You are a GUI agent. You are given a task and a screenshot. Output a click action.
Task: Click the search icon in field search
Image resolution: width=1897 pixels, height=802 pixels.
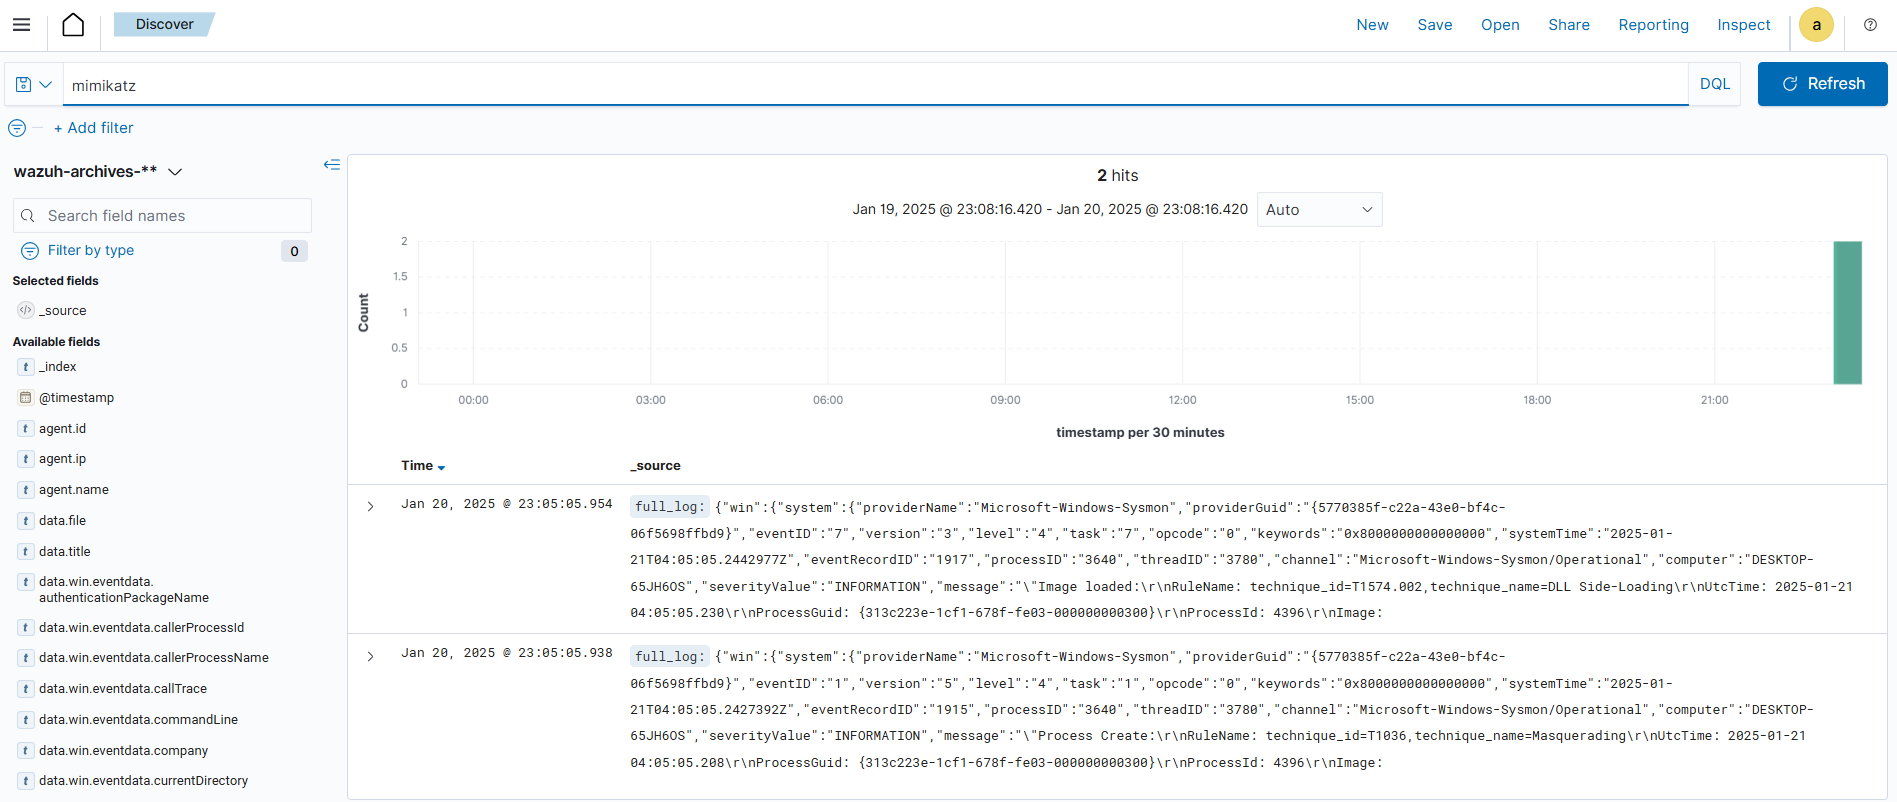pos(28,216)
